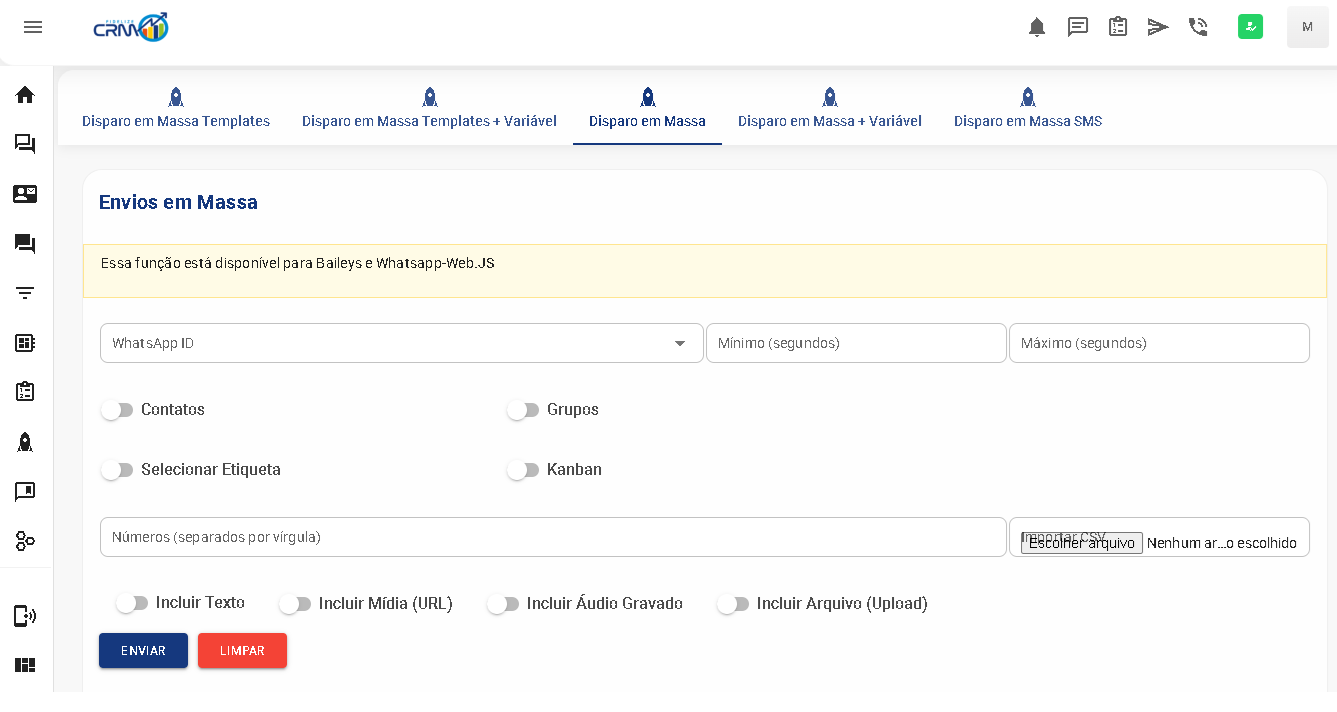This screenshot has width=1337, height=712.
Task: Open the WhatsApp ID dropdown
Action: [400, 342]
